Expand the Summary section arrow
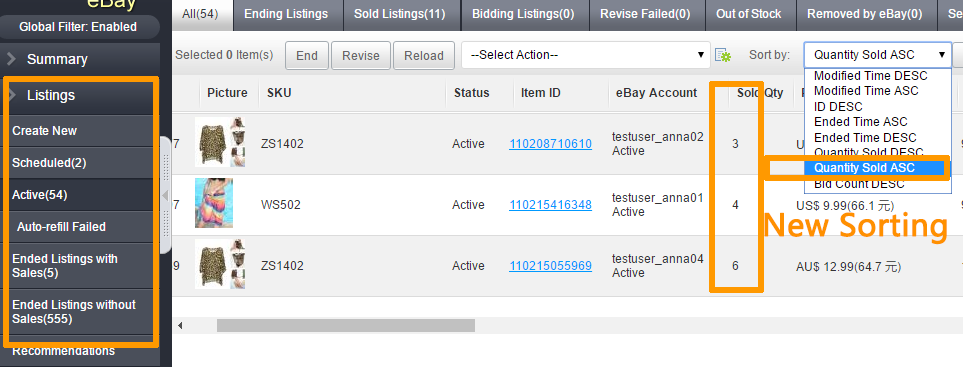This screenshot has width=963, height=367. click(12, 59)
